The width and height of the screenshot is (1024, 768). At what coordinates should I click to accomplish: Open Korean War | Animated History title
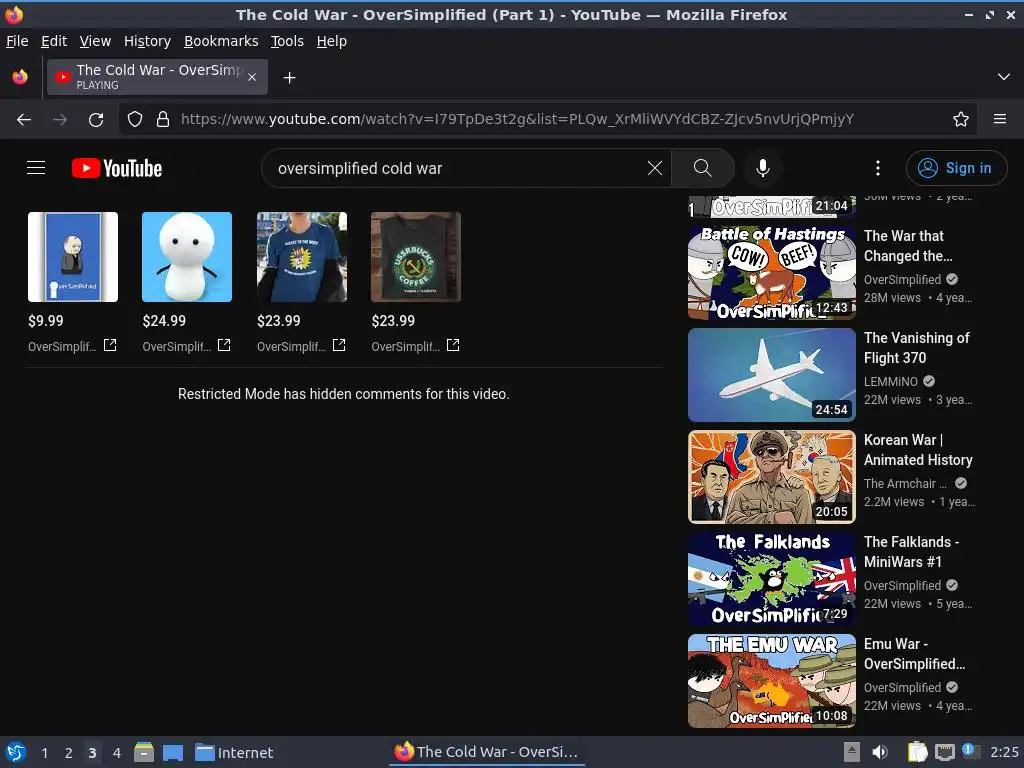(918, 449)
